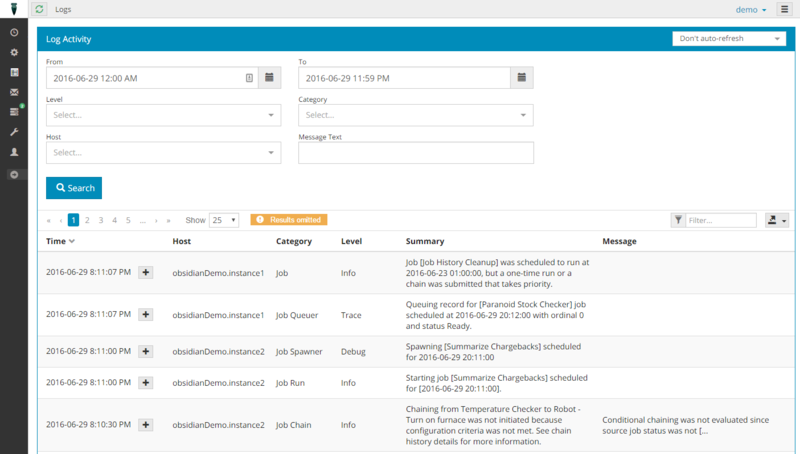
Task: Open the logs list sidebar icon
Action: coord(14,112)
